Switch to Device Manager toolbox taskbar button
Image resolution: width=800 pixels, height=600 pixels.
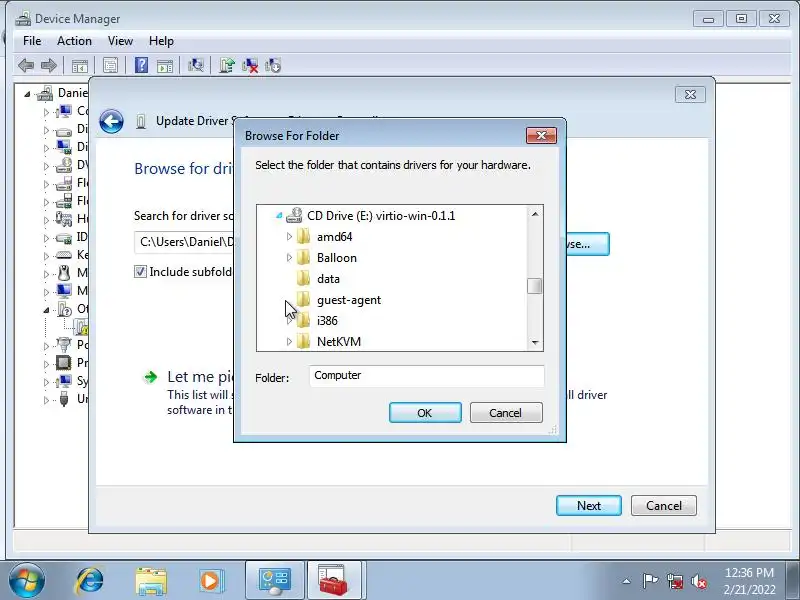pos(334,581)
